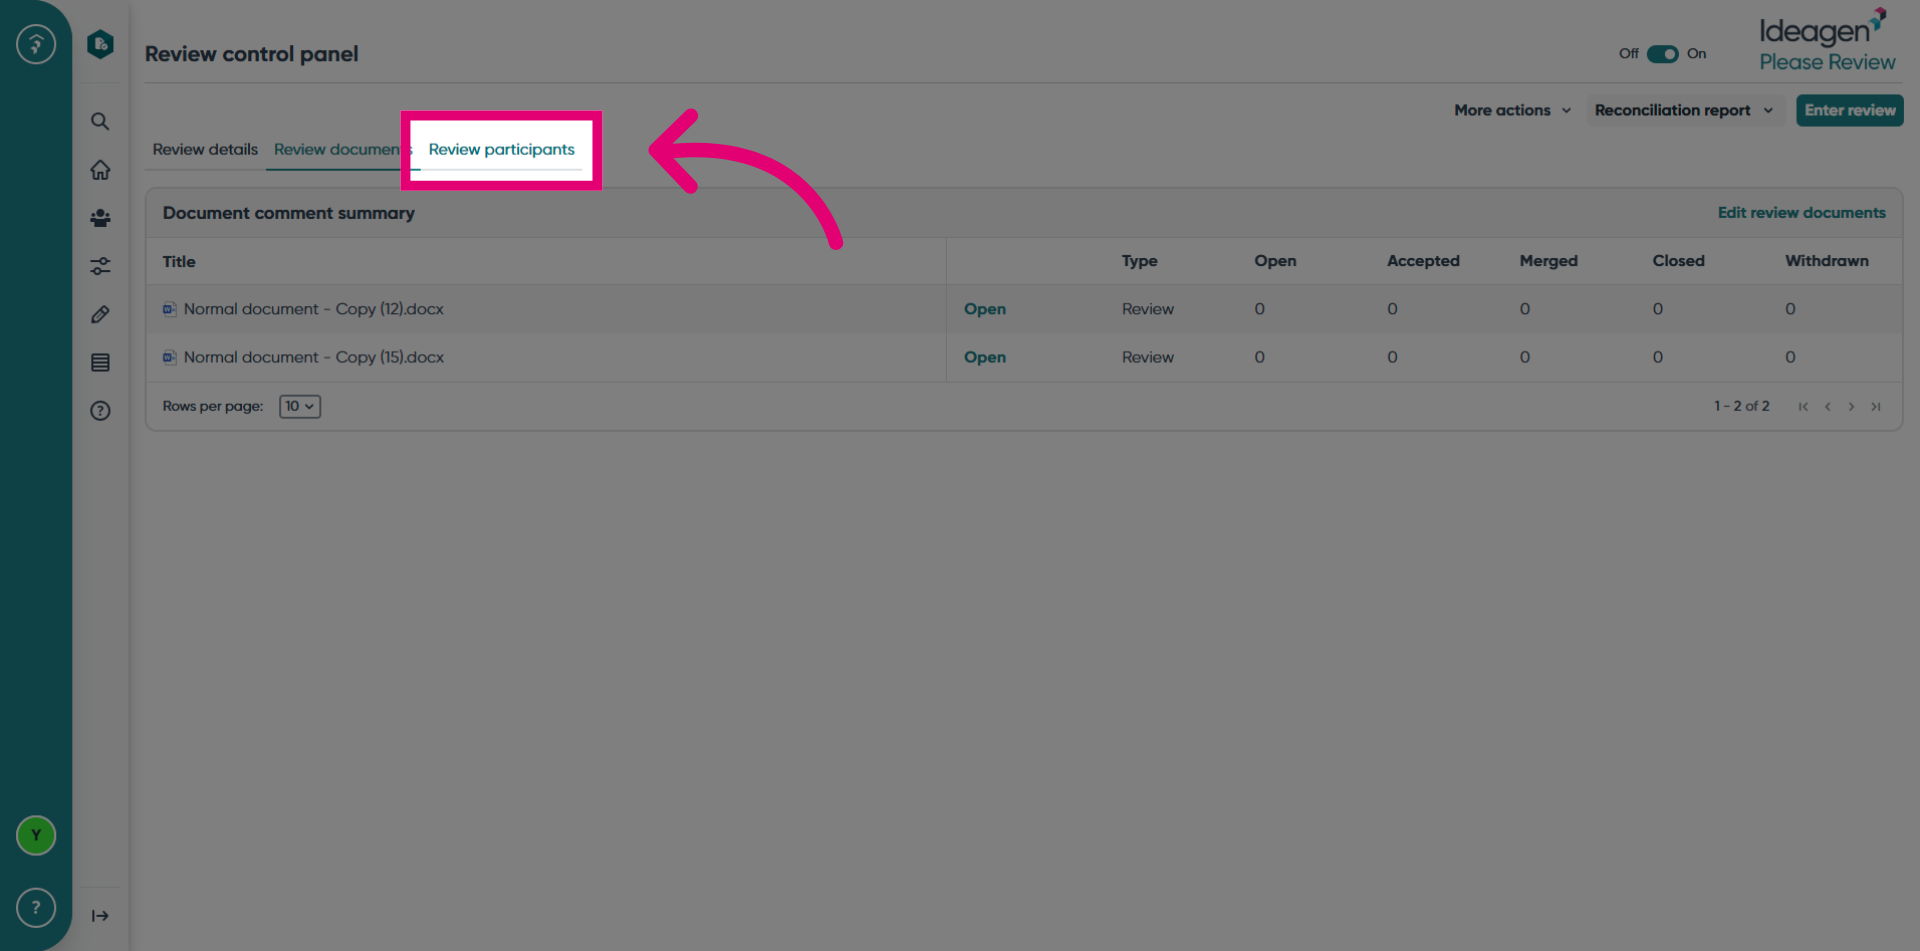Go to first page of table
Image resolution: width=1920 pixels, height=951 pixels.
pos(1803,406)
